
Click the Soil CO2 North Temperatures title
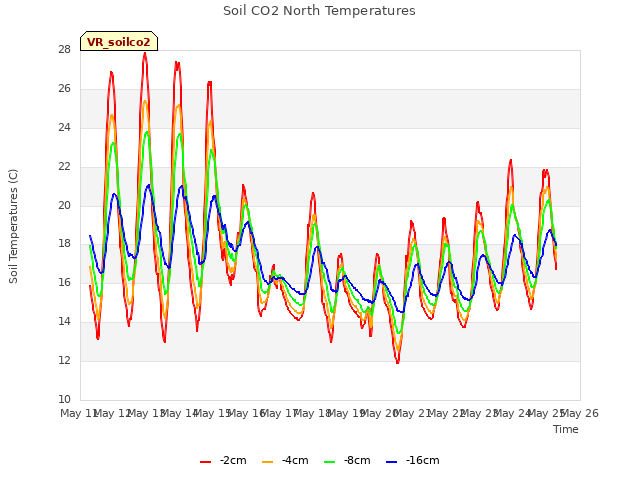(x=319, y=11)
